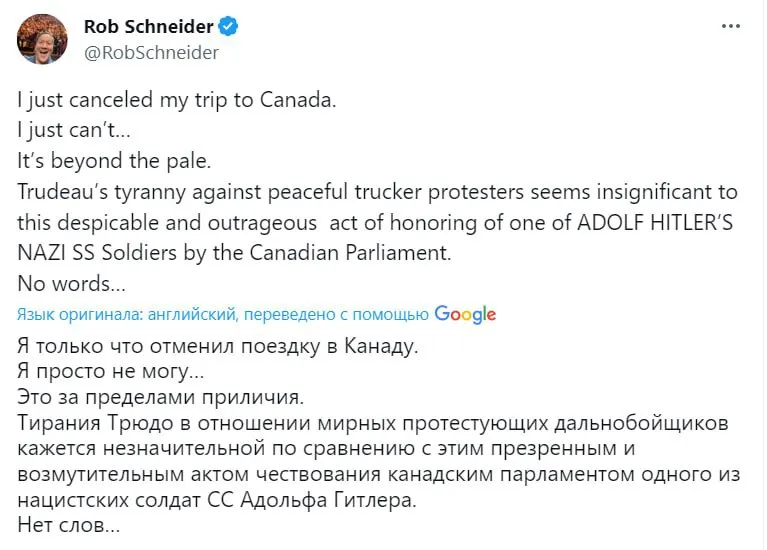Screen dimensions: 767x550
Task: Click the Russian line 'Нет слов…'
Action: pos(69,524)
